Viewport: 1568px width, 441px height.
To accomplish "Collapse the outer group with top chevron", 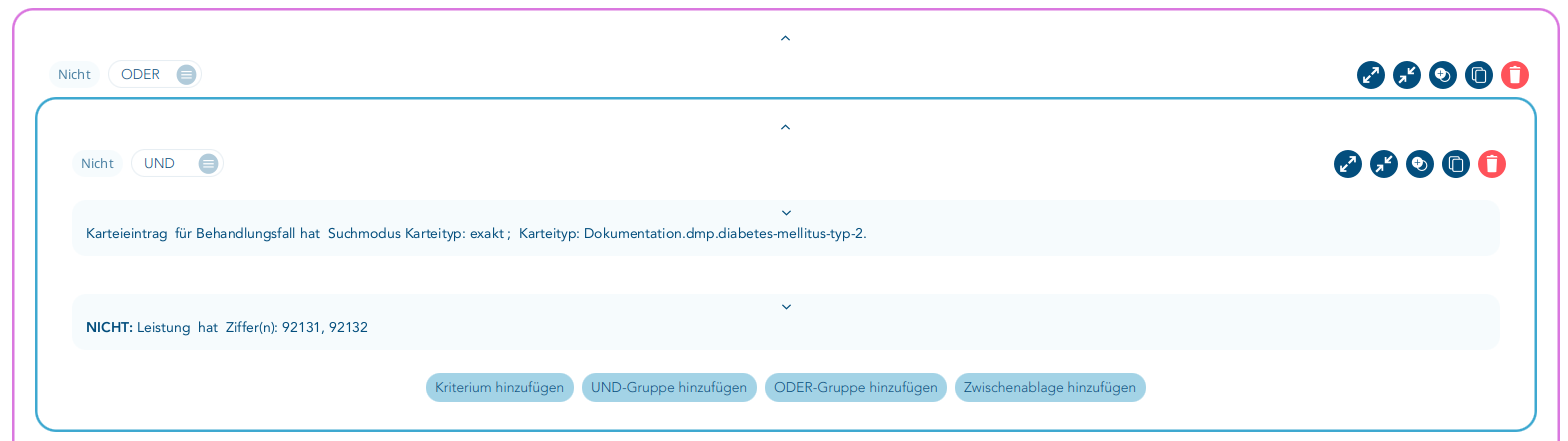I will tap(785, 38).
